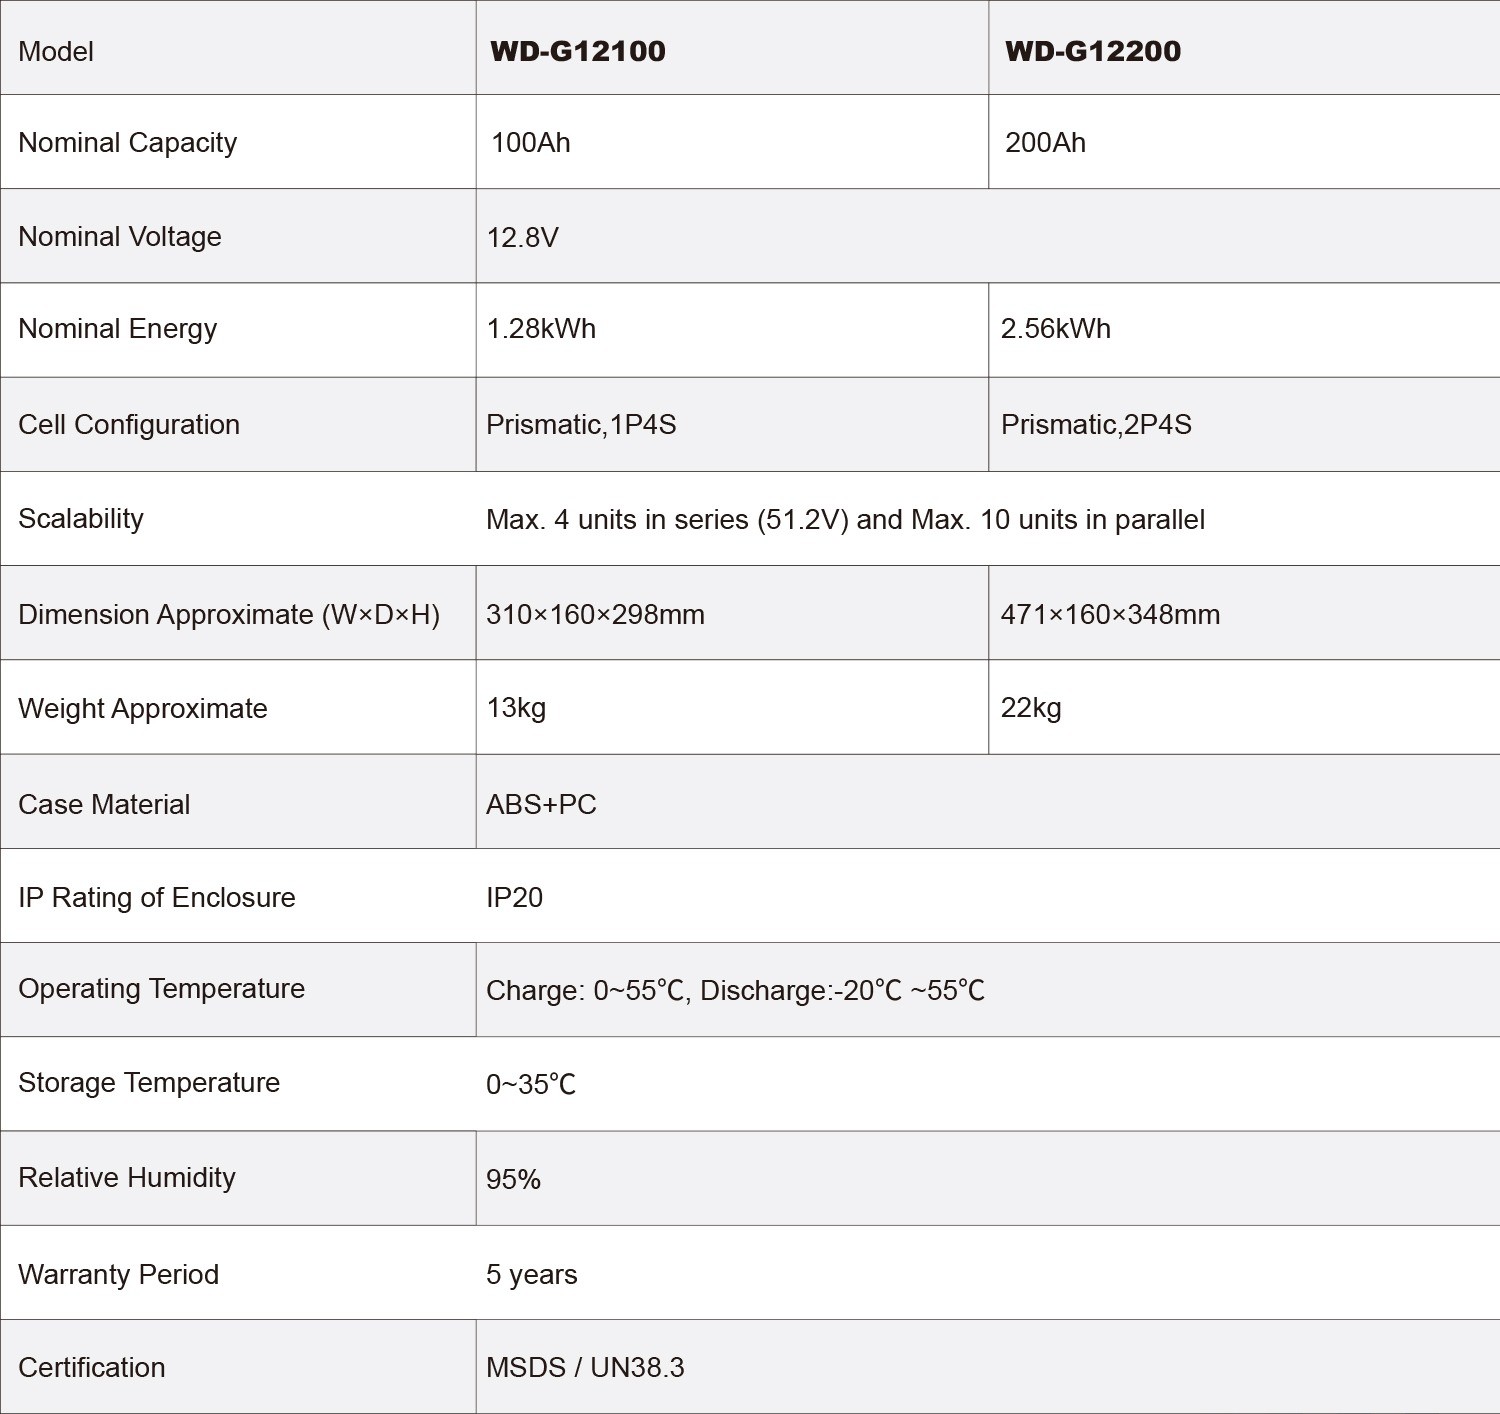The image size is (1500, 1414).
Task: Click the Operating Temperature row label
Action: (x=161, y=989)
